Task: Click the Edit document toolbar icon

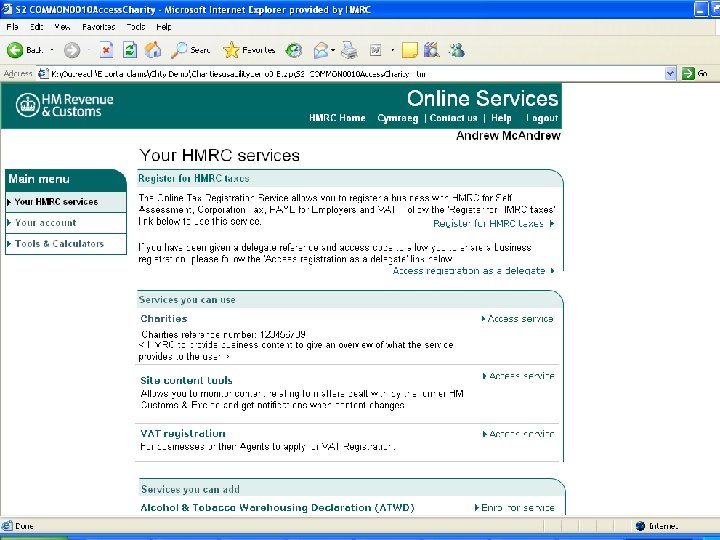Action: pyautogui.click(x=376, y=50)
